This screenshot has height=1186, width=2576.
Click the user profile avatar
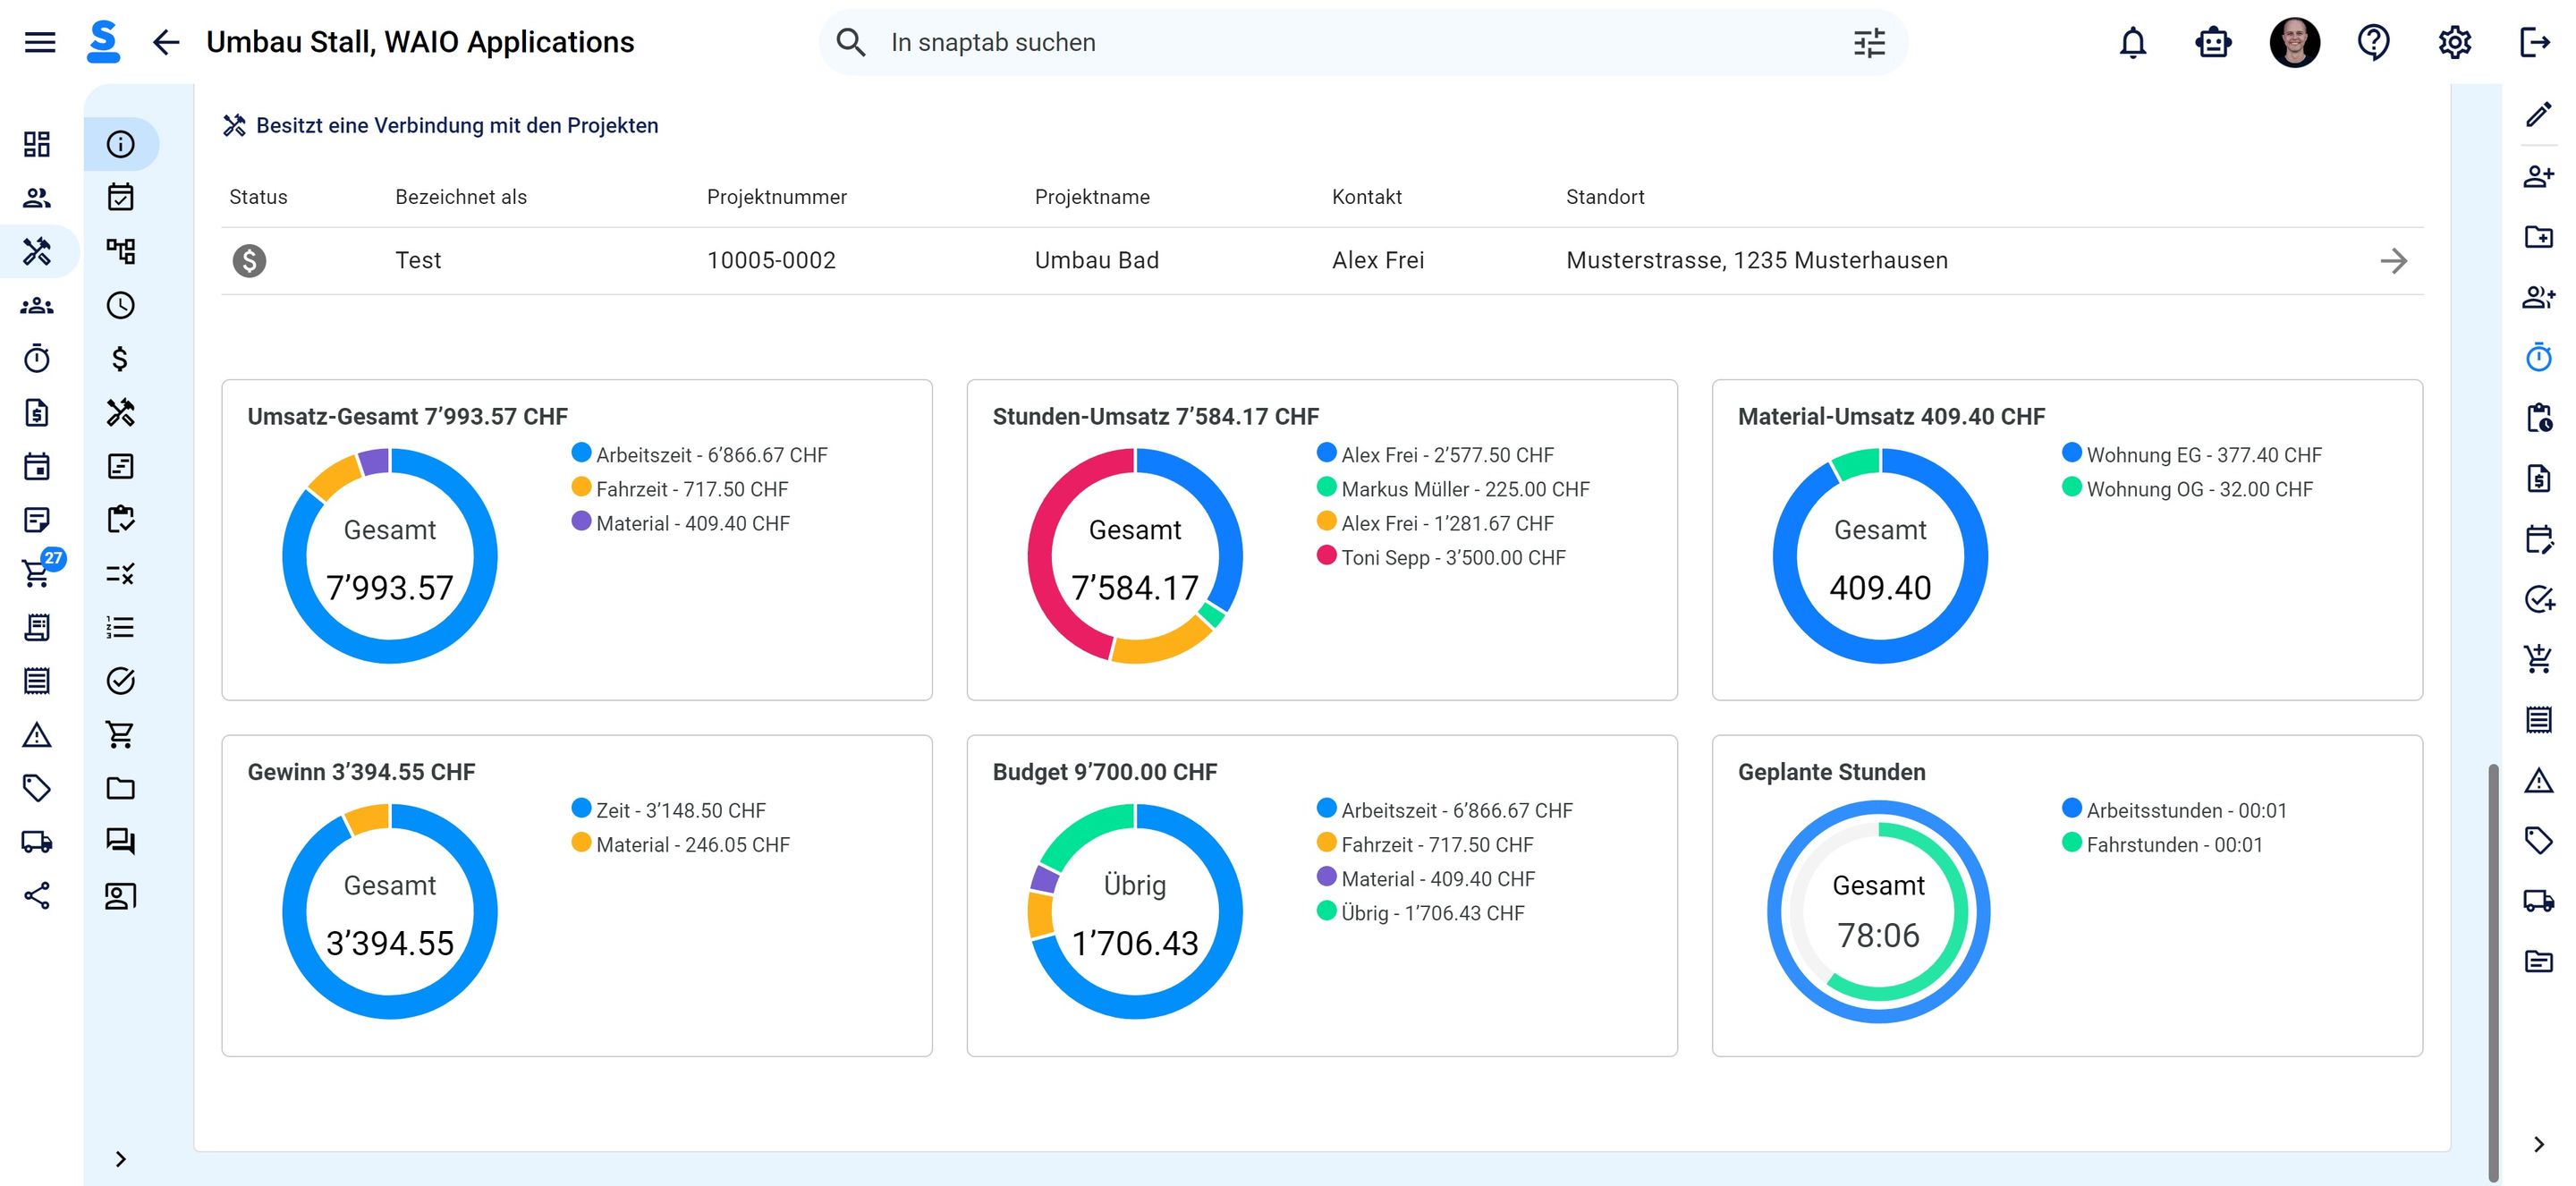2294,42
